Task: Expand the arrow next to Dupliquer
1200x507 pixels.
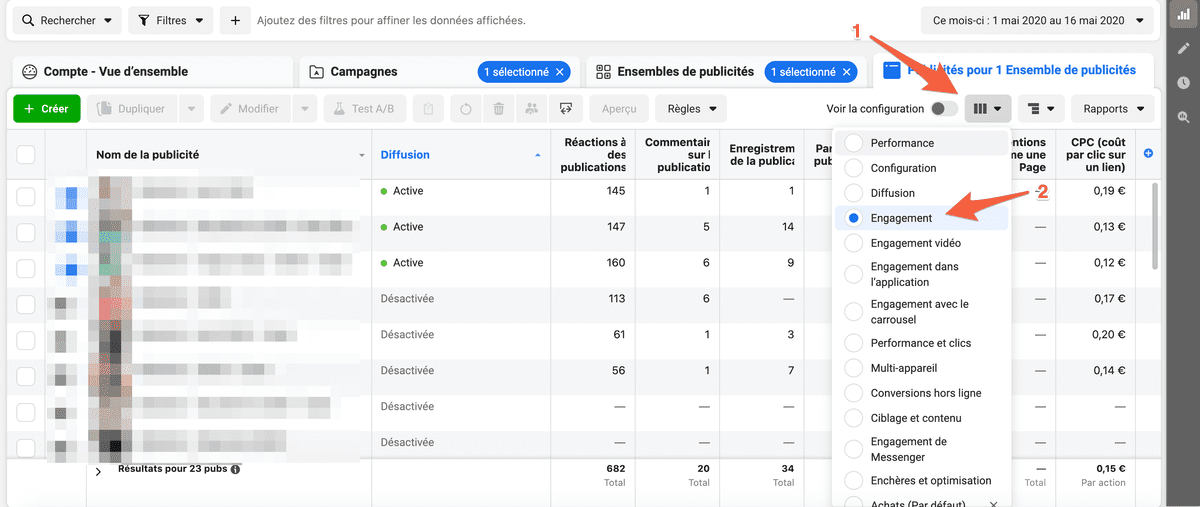Action: coord(191,109)
